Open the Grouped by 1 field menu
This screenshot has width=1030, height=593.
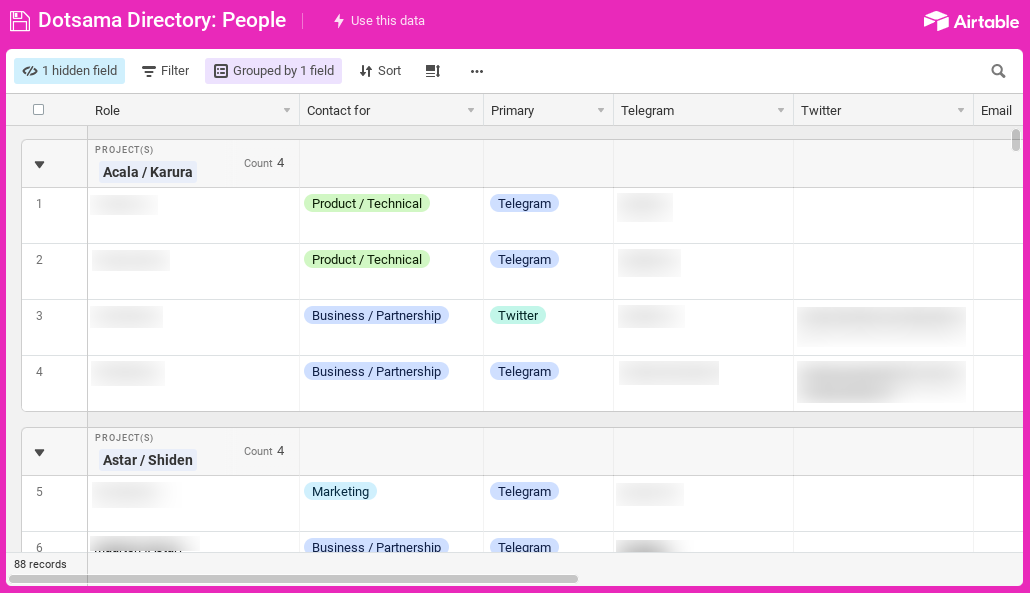coord(273,71)
